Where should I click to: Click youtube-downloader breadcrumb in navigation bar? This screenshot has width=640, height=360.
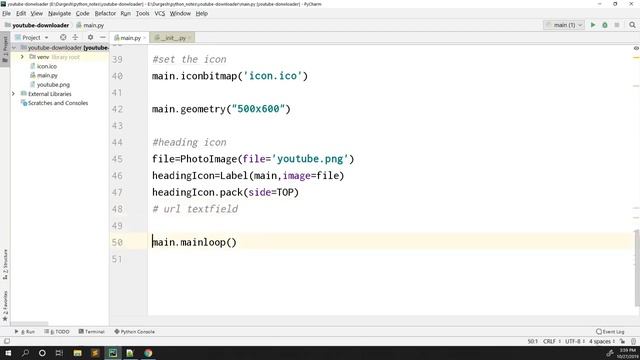point(36,25)
